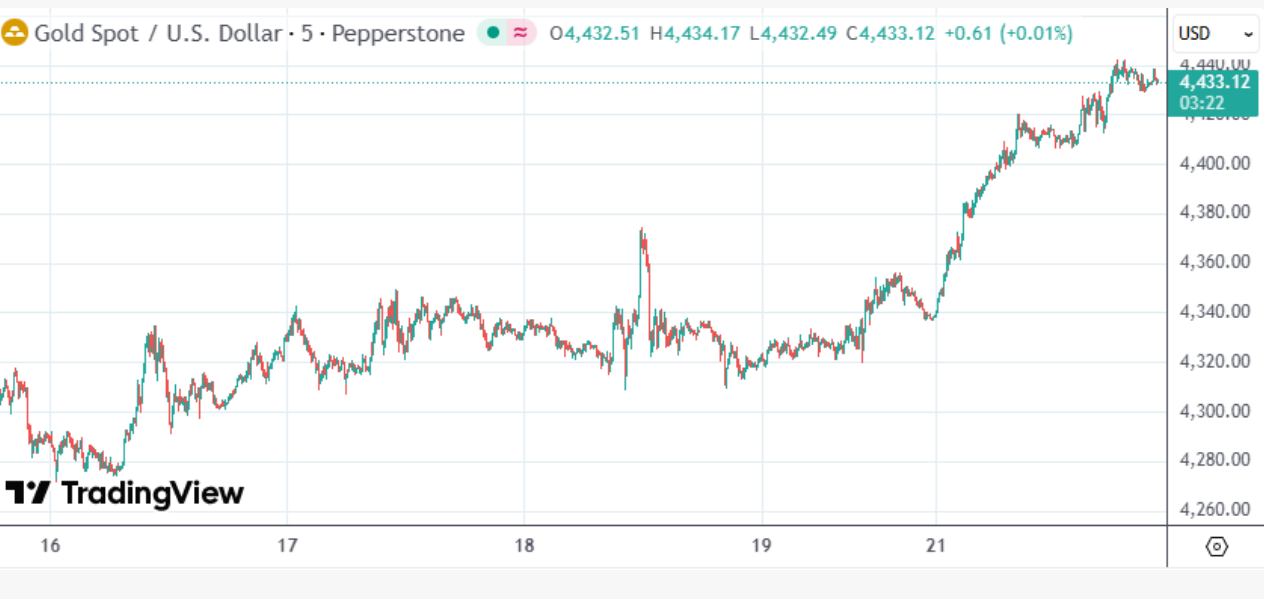Click the gold bars symbol icon
The height and width of the screenshot is (599, 1264).
coord(15,33)
